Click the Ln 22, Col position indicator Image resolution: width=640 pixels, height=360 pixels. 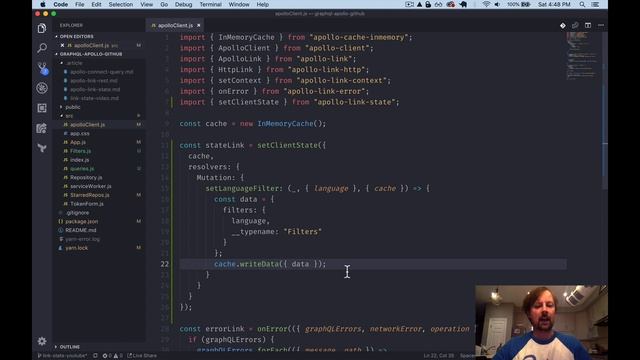pyautogui.click(x=438, y=356)
